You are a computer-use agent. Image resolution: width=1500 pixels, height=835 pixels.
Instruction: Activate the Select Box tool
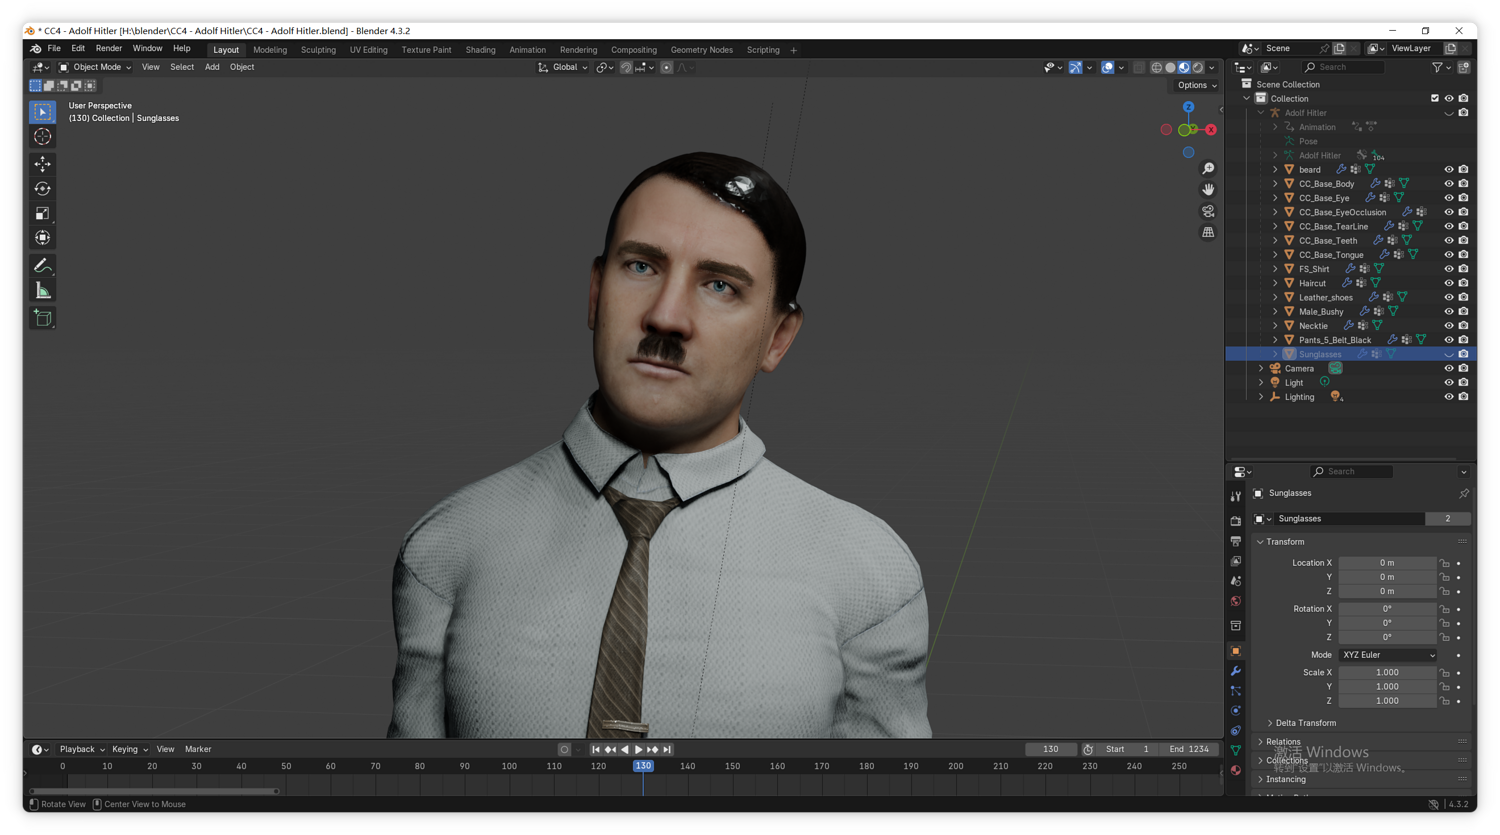[42, 112]
